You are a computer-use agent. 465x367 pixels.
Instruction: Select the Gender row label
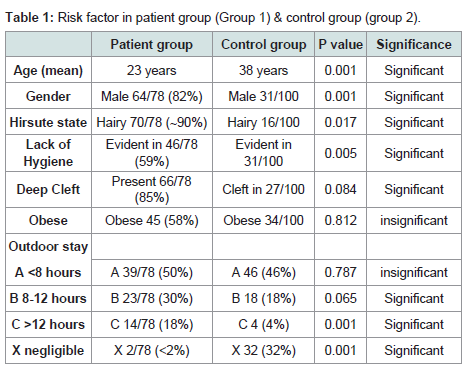coord(48,96)
